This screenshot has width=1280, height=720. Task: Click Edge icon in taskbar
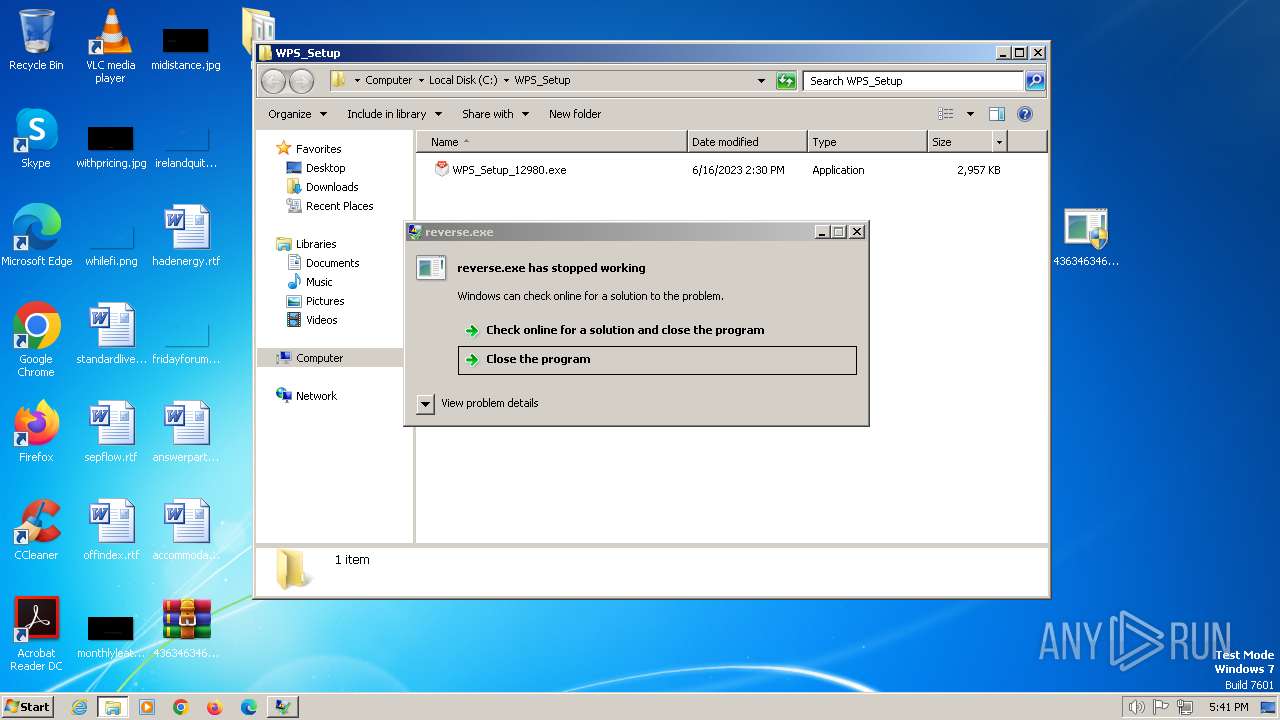tap(249, 707)
